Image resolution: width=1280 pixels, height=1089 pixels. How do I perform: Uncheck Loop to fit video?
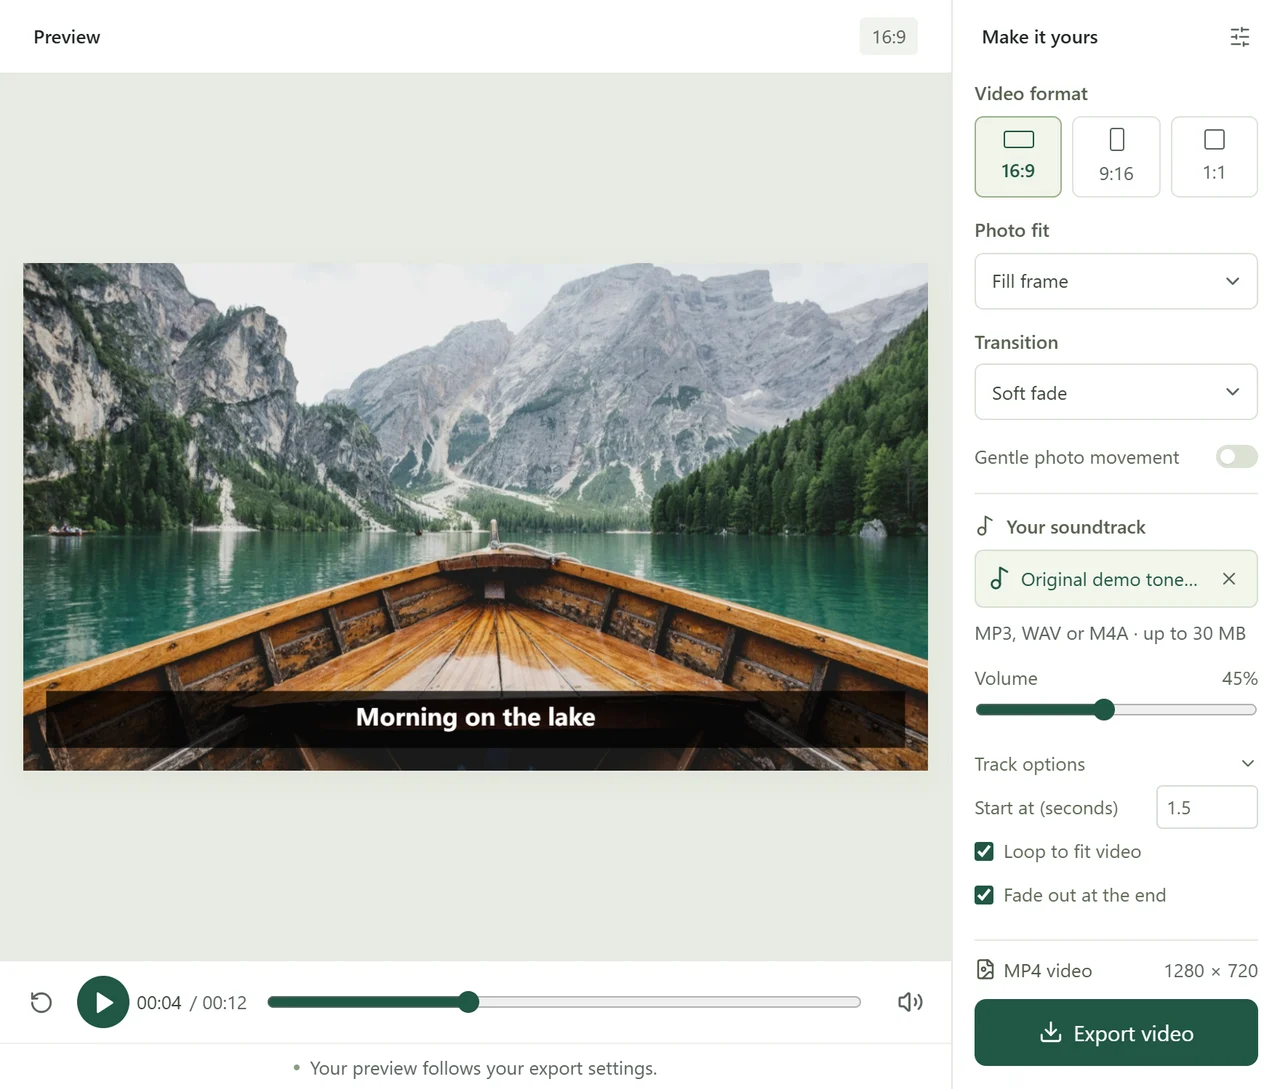[984, 851]
